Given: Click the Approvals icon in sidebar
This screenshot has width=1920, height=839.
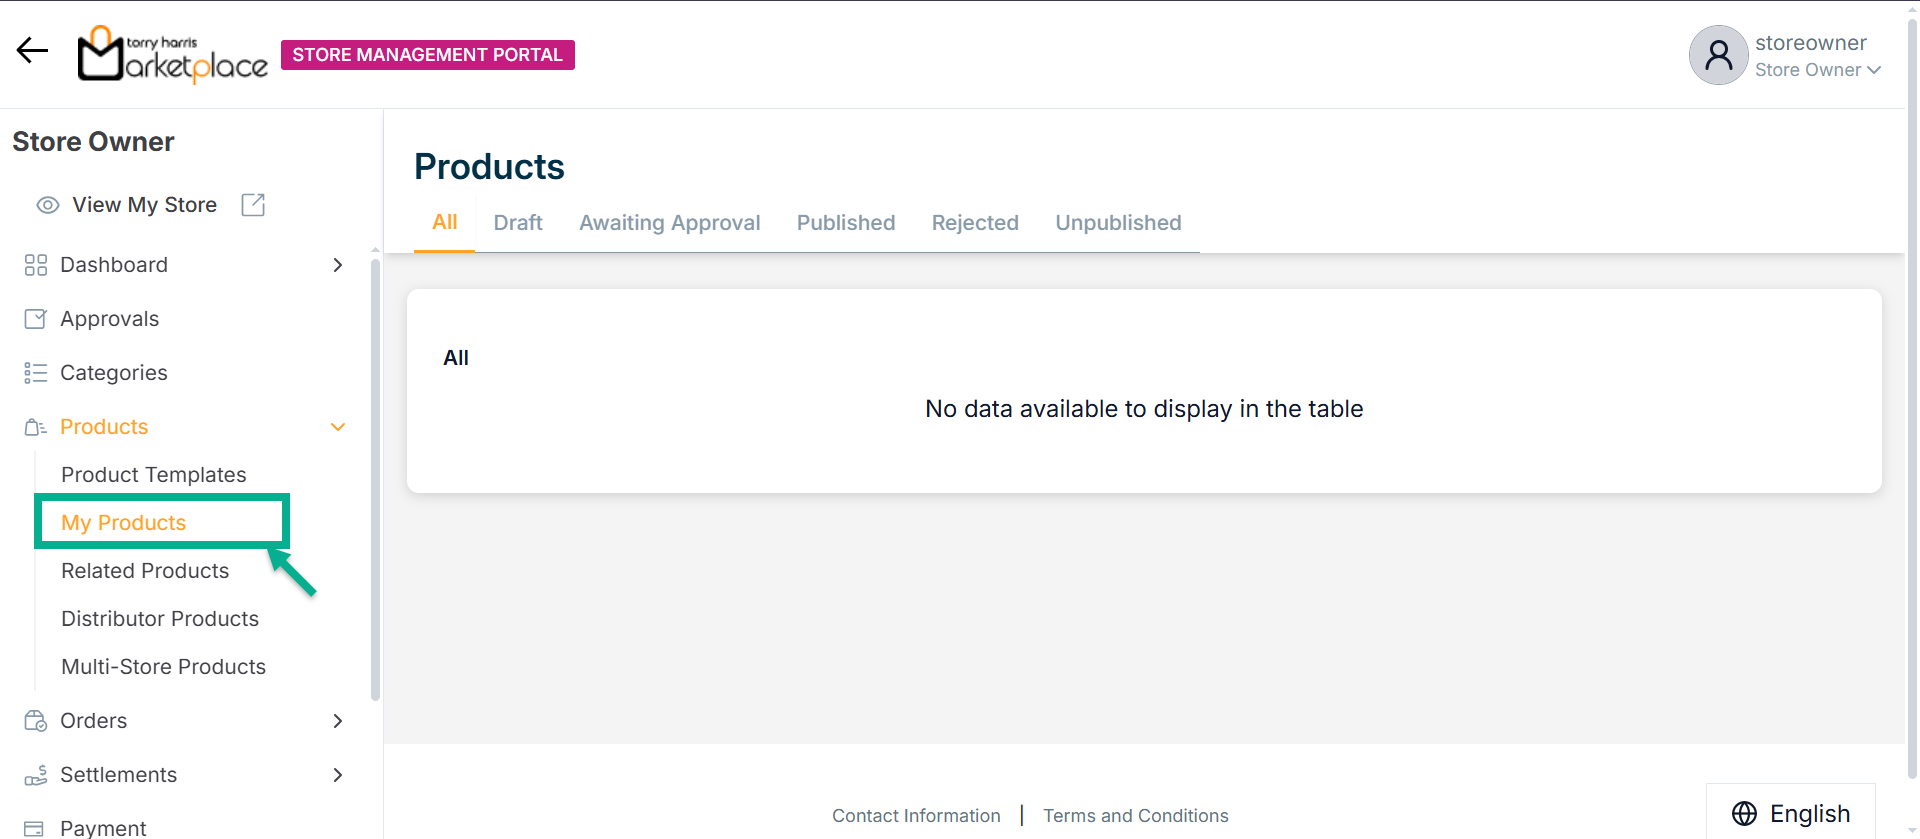Looking at the screenshot, I should [x=36, y=319].
